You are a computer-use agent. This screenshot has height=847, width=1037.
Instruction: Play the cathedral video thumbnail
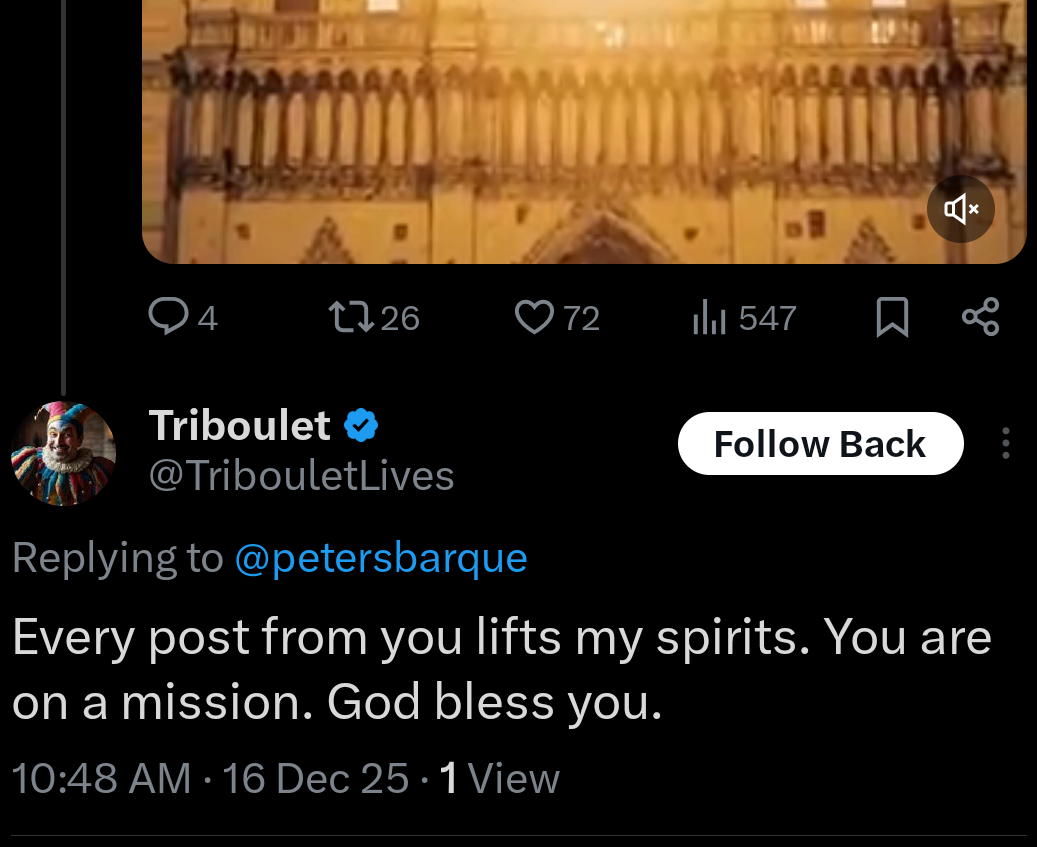pyautogui.click(x=584, y=130)
